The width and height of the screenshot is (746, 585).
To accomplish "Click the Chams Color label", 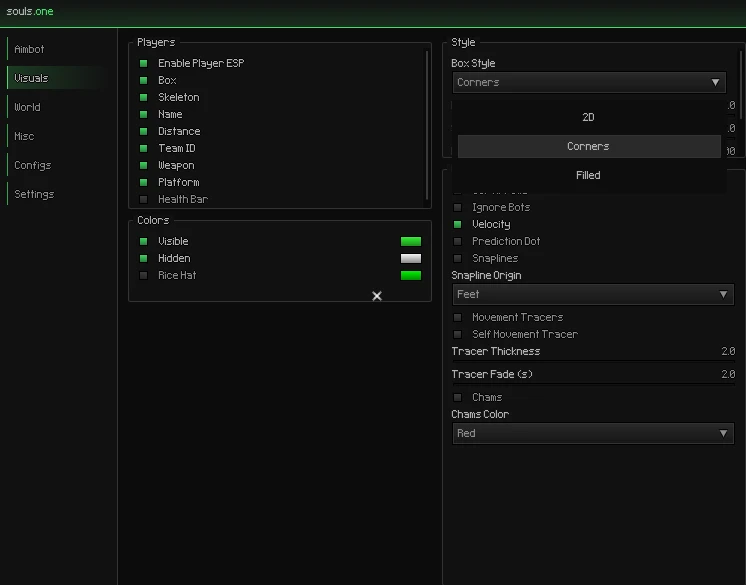I will tap(480, 414).
